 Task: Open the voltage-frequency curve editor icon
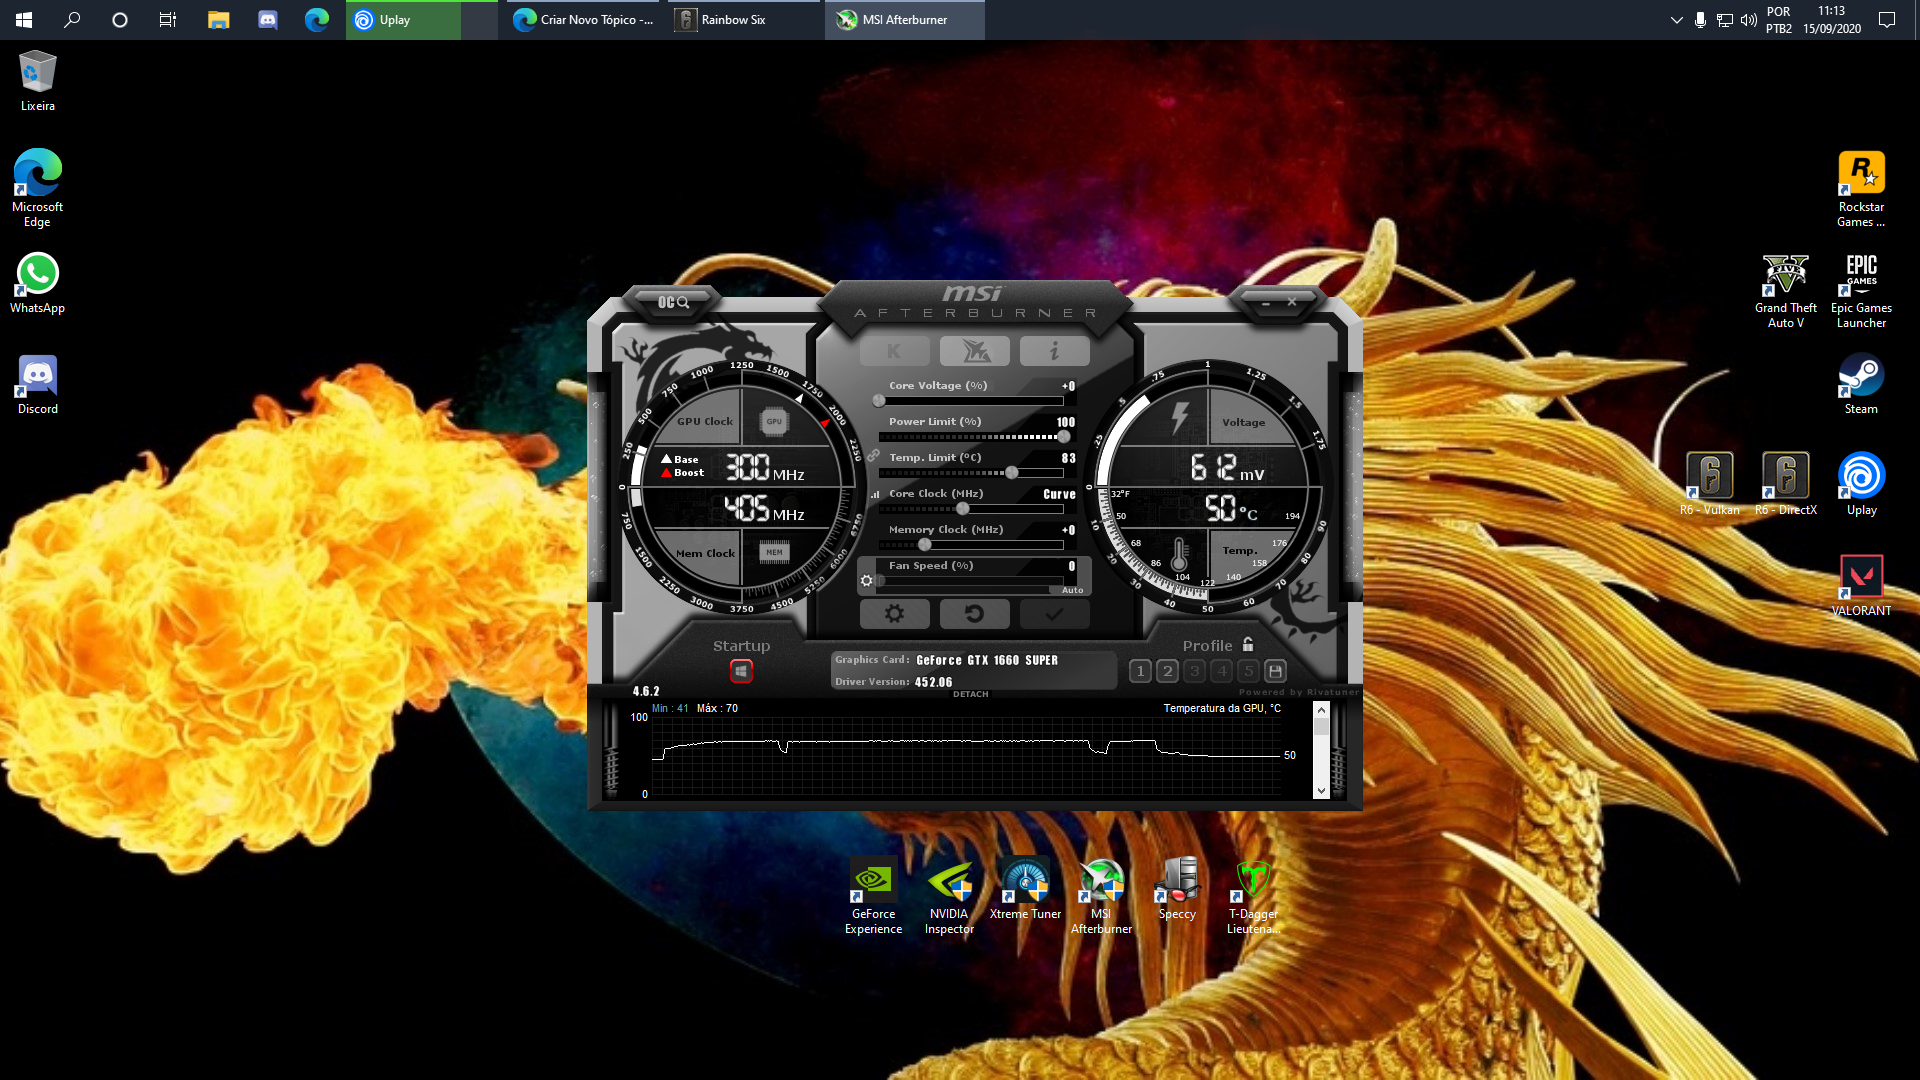(x=875, y=494)
